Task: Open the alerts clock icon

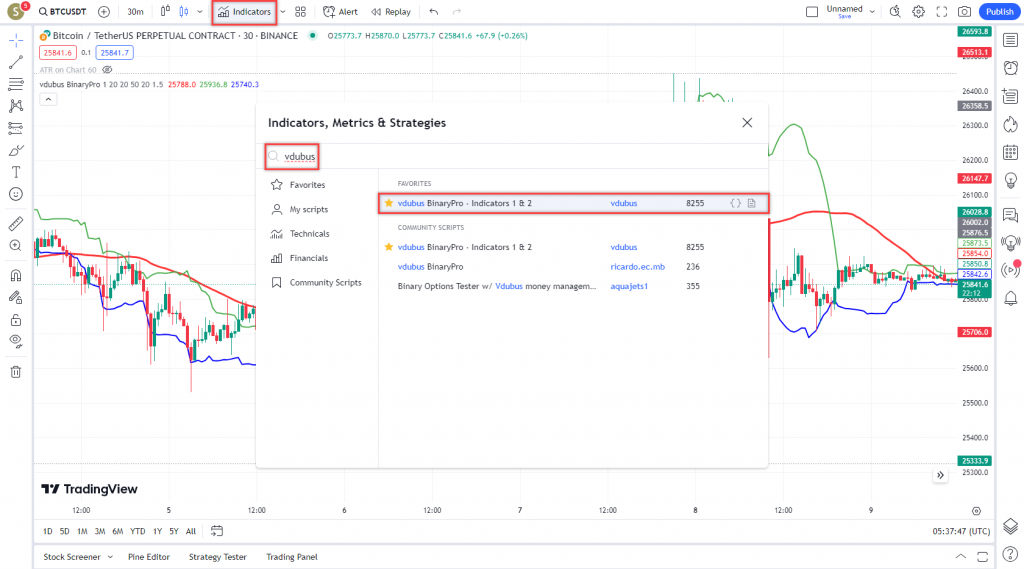Action: point(1010,68)
